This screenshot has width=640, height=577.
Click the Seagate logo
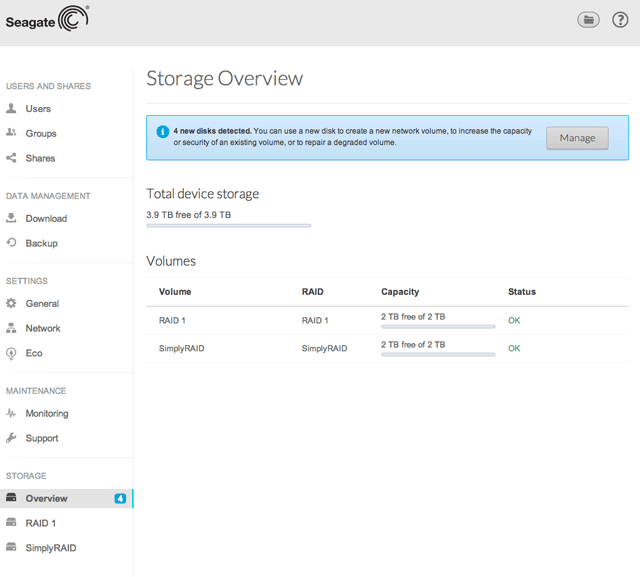[x=47, y=20]
